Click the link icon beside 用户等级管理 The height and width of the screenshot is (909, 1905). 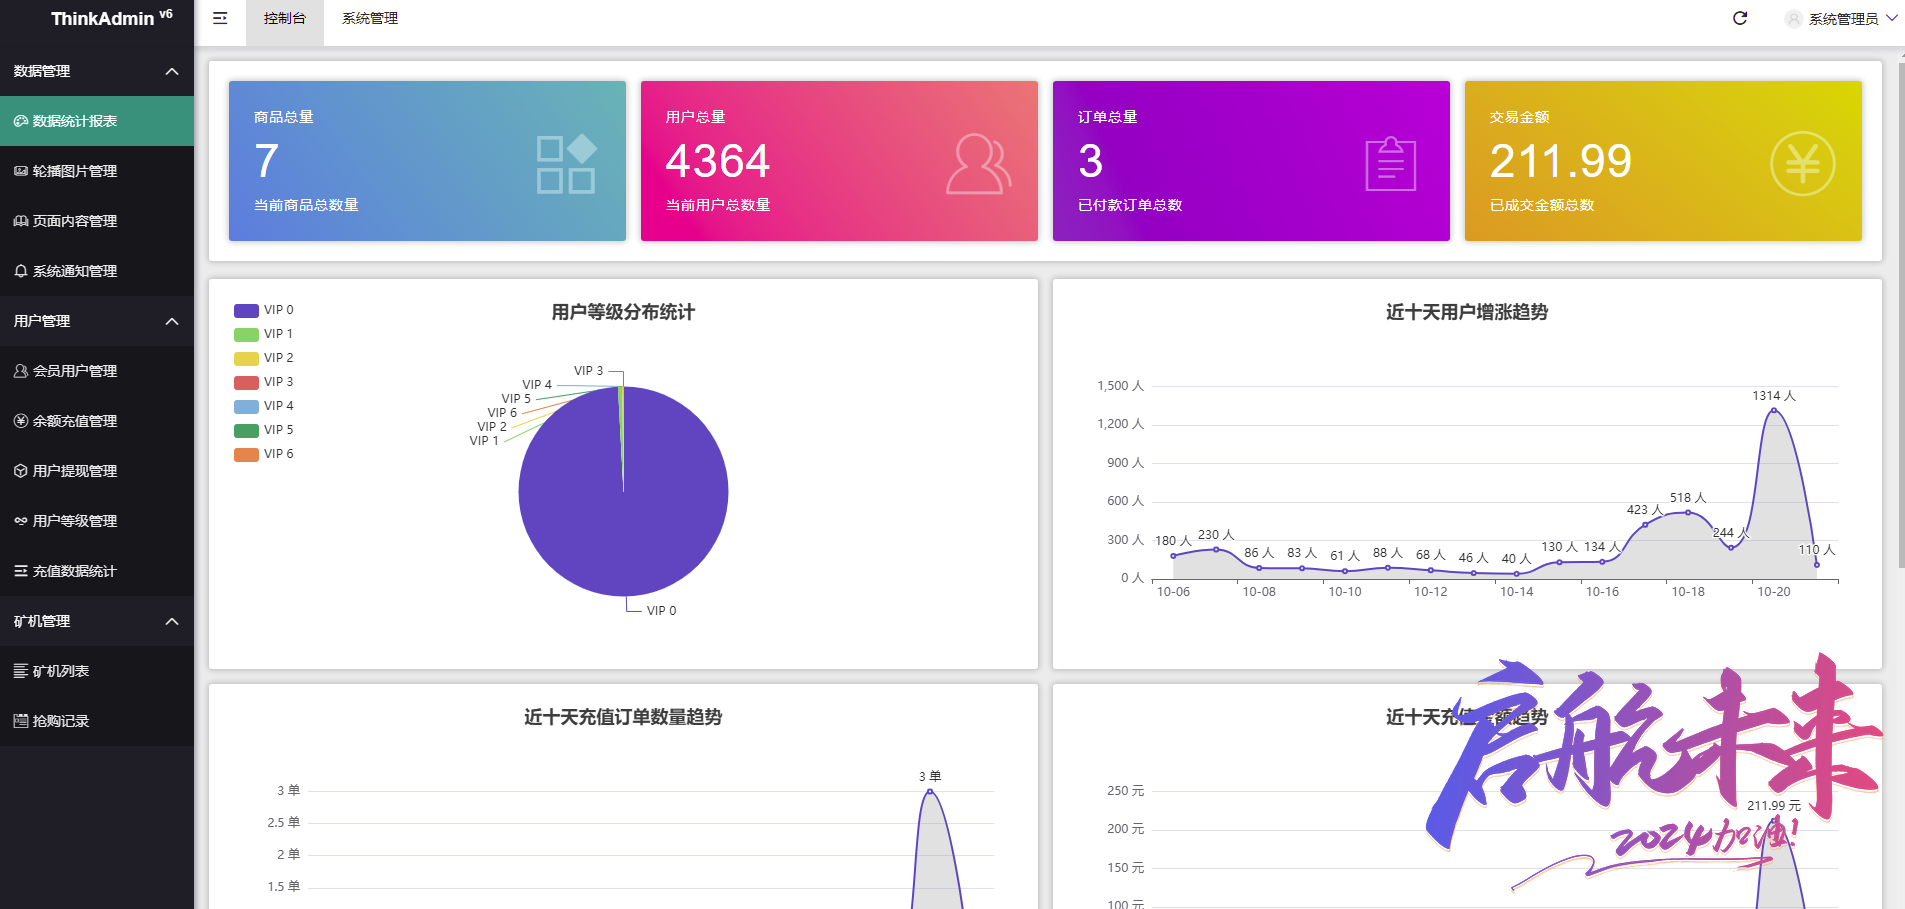pyautogui.click(x=21, y=521)
